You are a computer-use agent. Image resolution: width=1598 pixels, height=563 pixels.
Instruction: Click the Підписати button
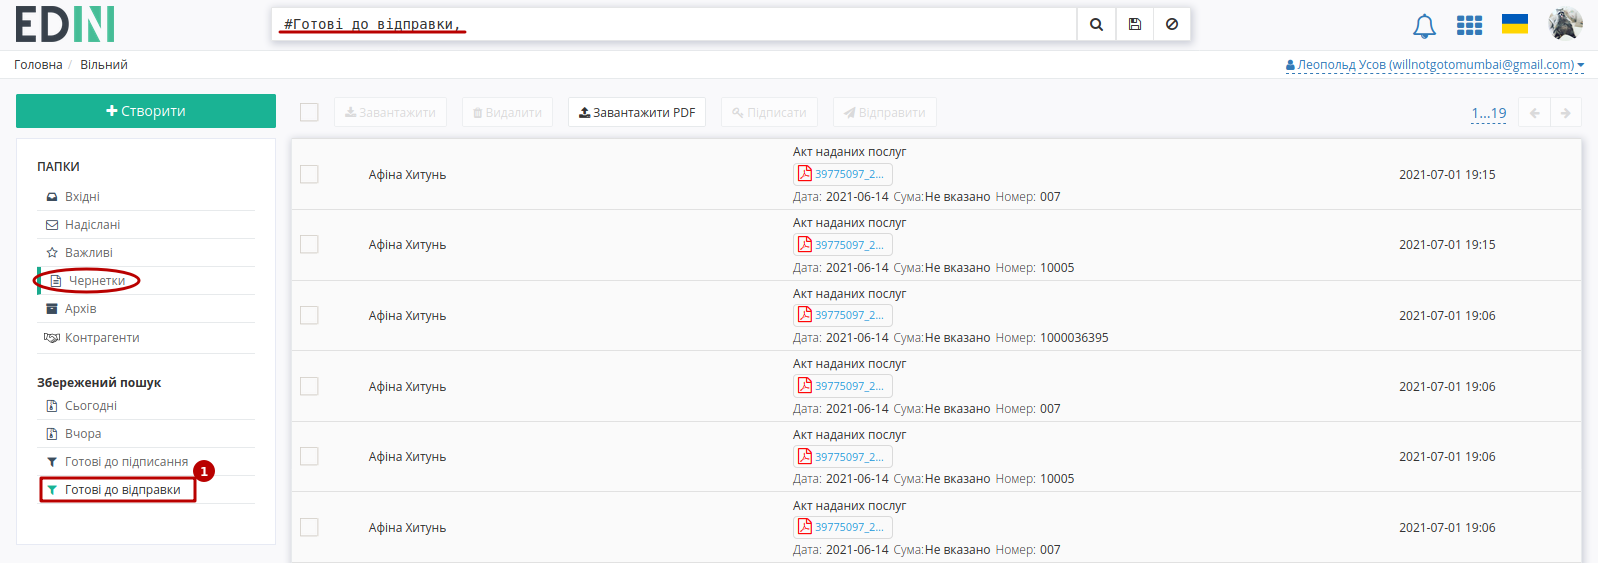(769, 112)
